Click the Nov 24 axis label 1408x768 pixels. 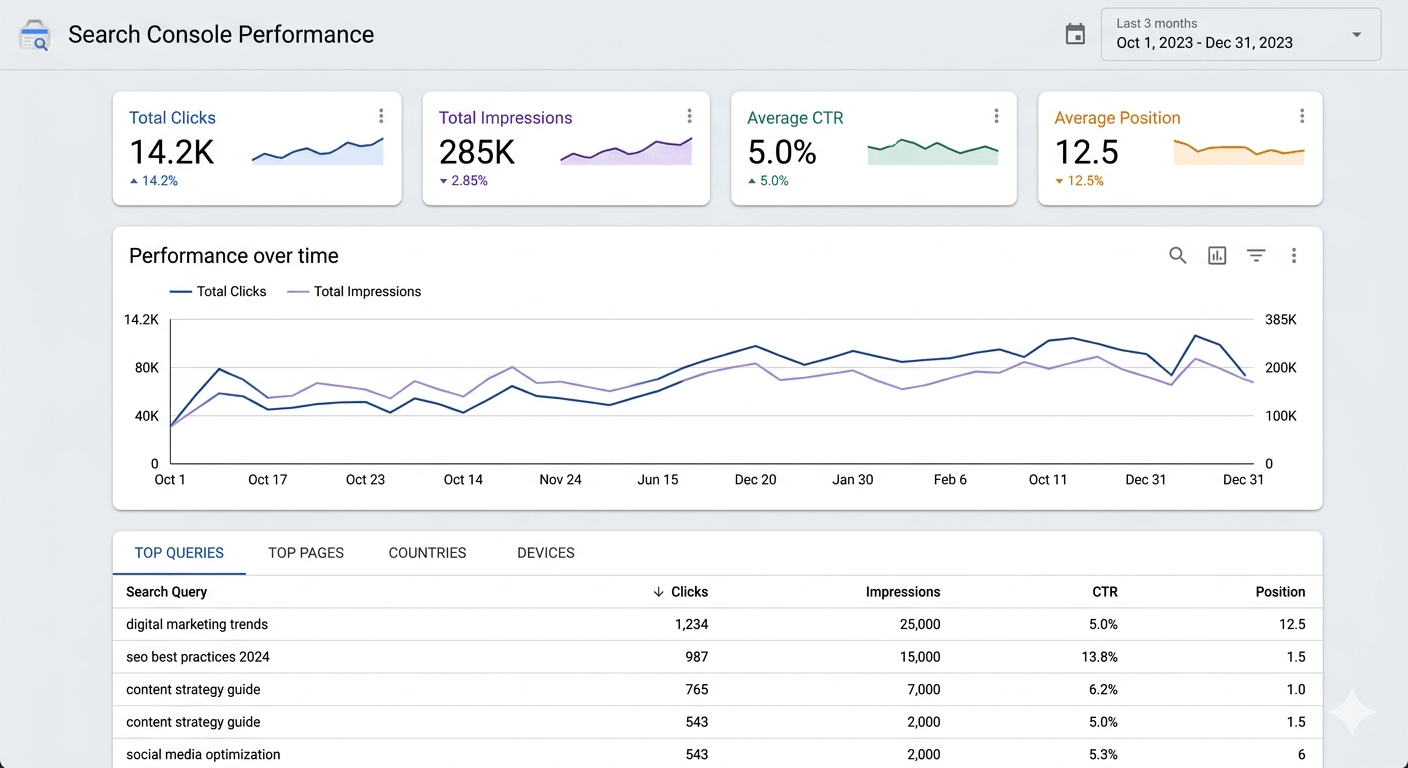(560, 480)
